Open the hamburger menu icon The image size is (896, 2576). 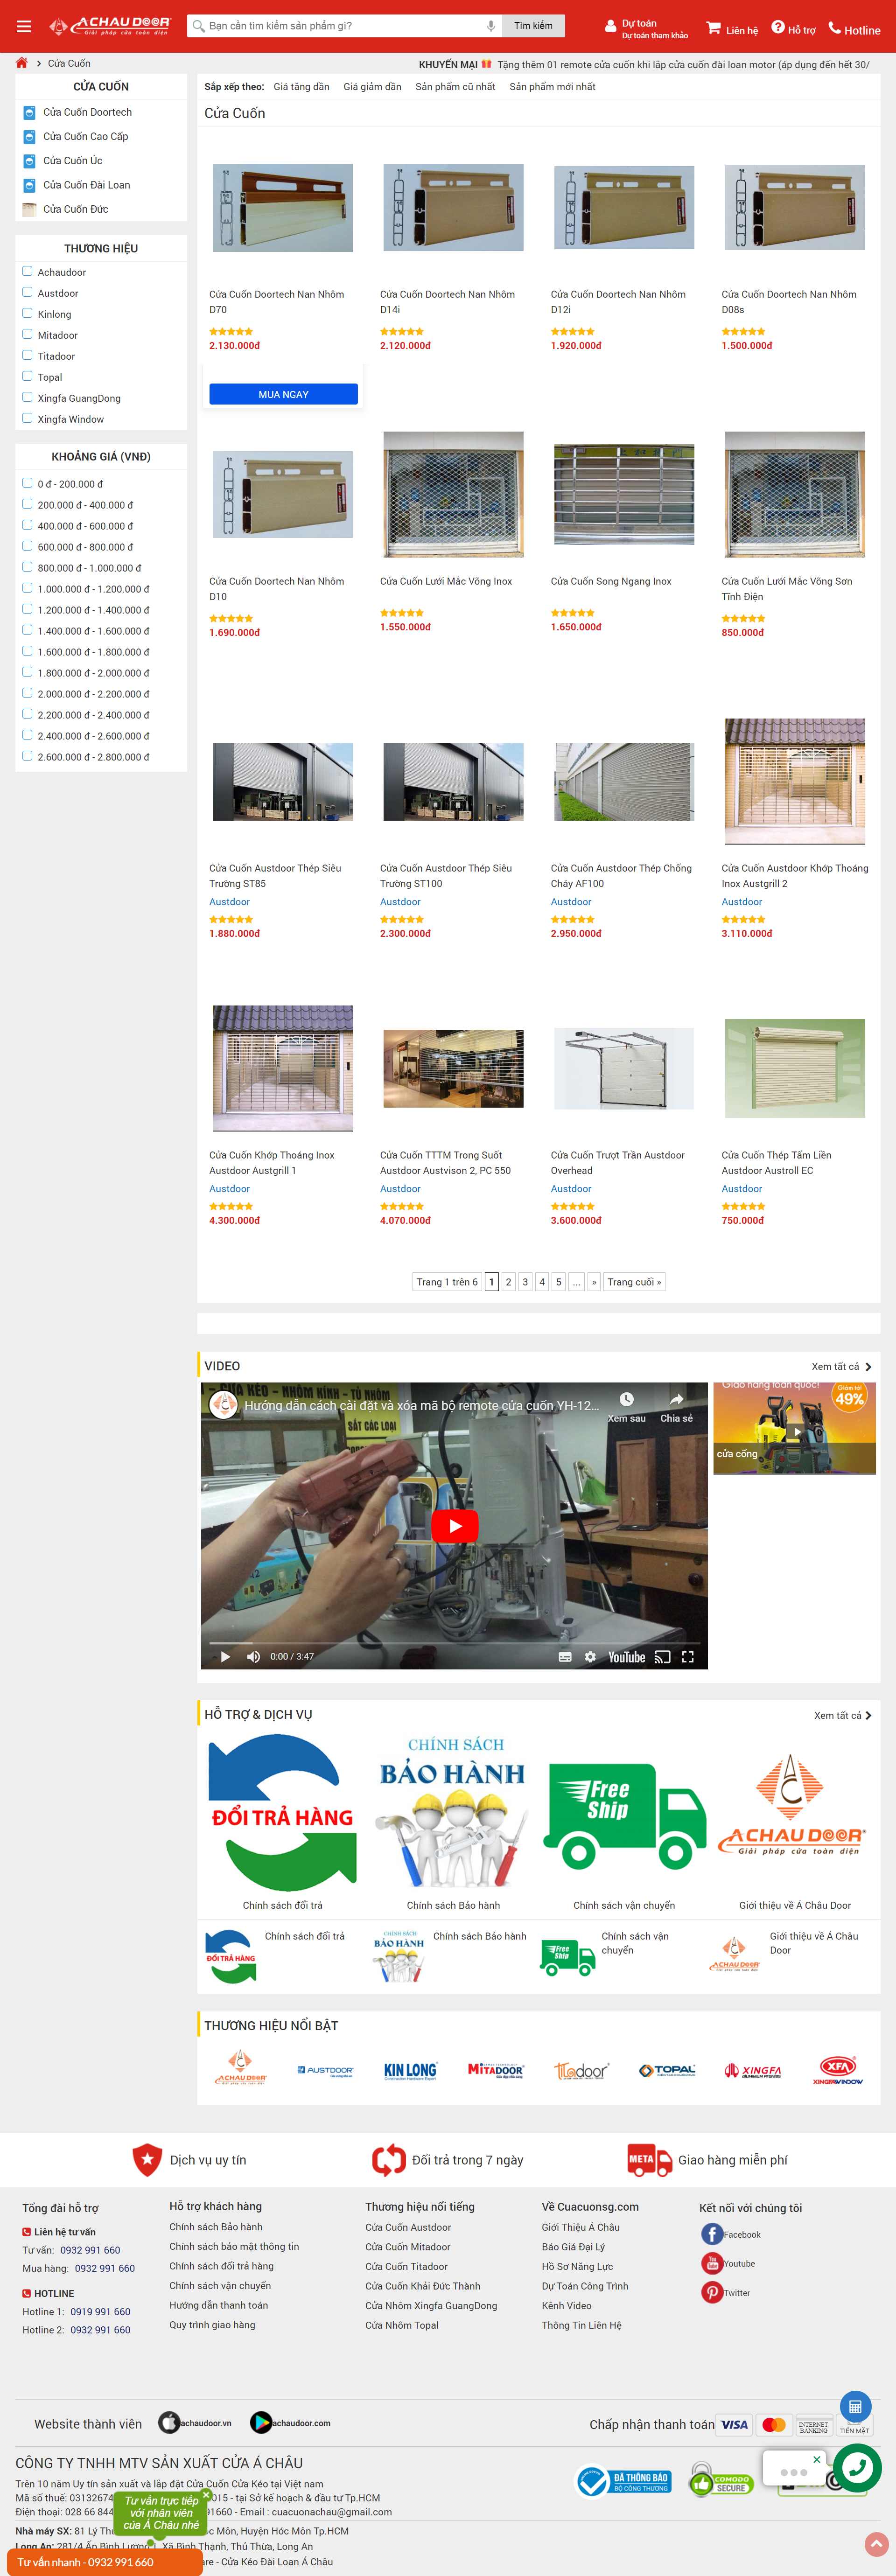tap(24, 27)
